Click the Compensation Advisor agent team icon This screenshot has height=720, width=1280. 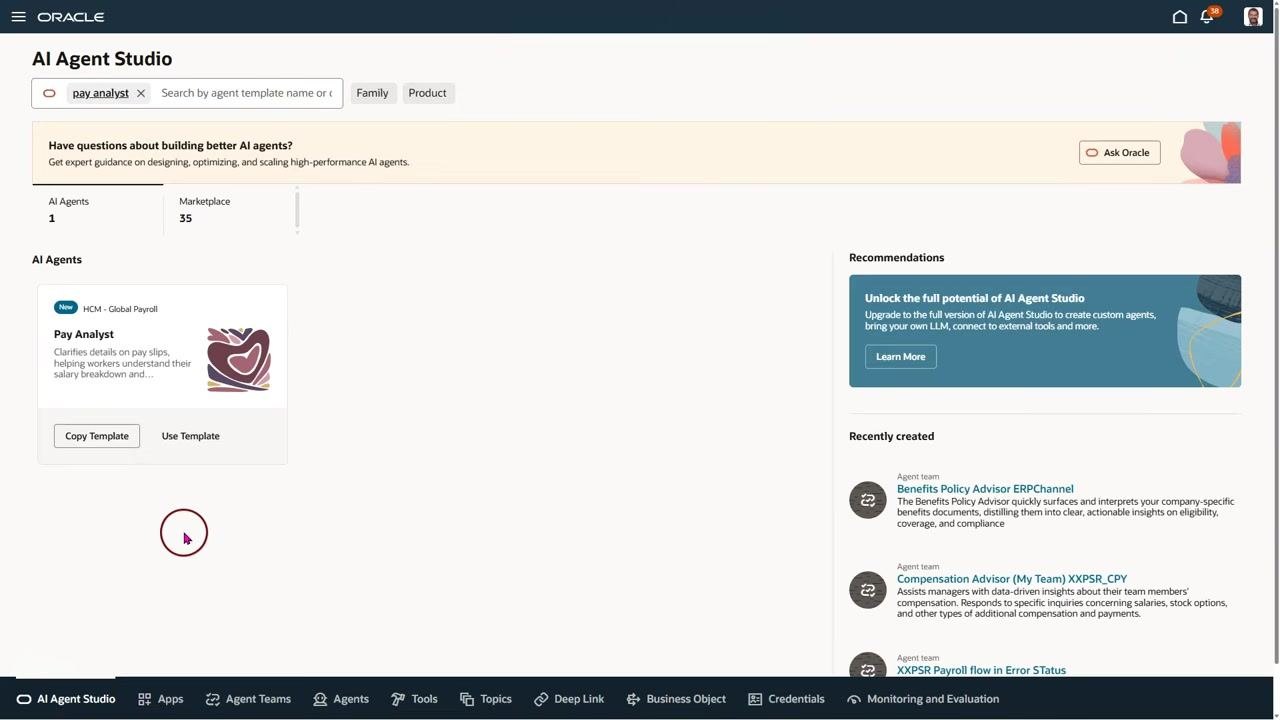(x=868, y=590)
